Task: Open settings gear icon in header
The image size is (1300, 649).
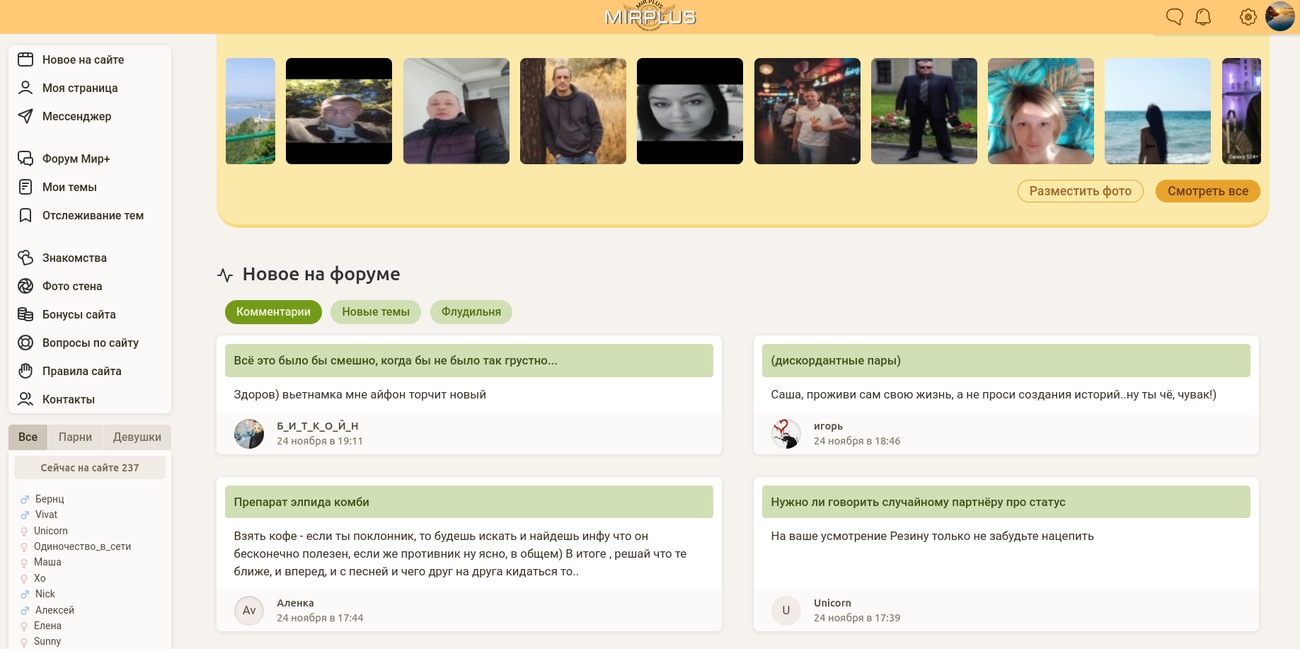Action: coord(1247,17)
